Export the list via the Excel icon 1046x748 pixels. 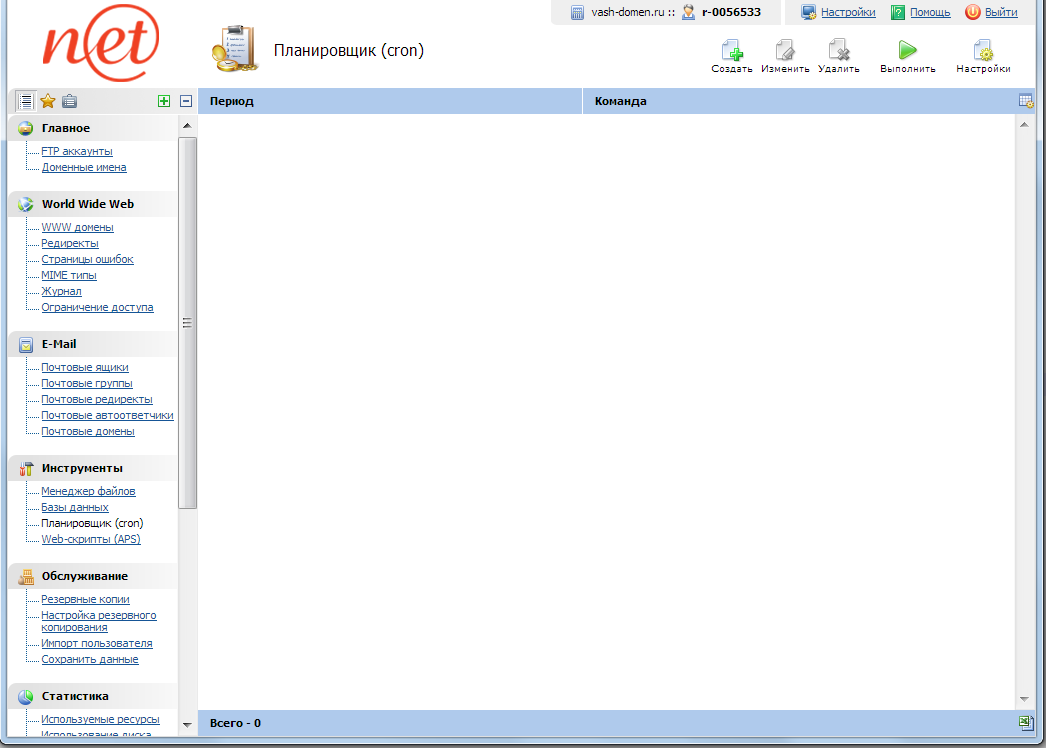(1025, 722)
